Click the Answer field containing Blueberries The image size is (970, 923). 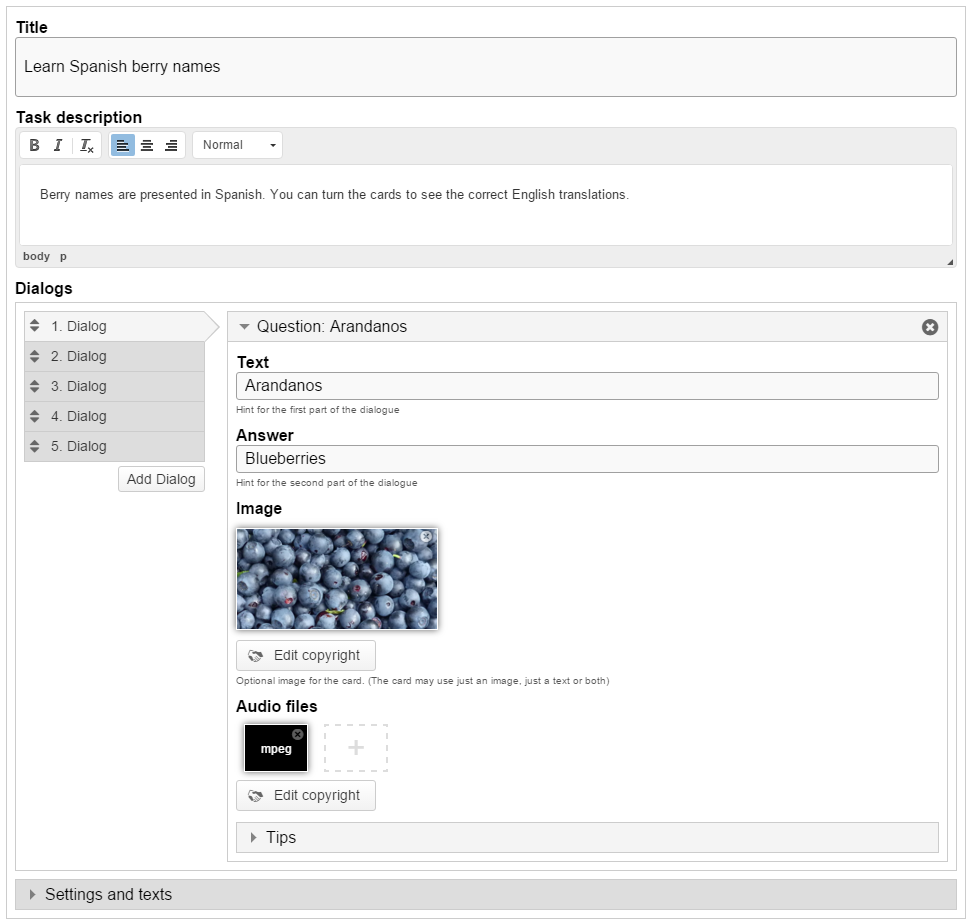click(587, 459)
